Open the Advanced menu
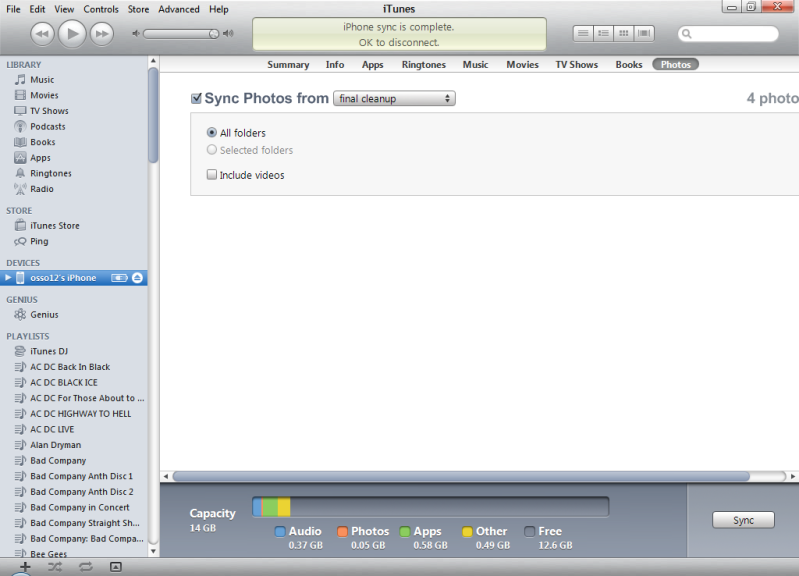Screen dimensions: 799x576 point(178,9)
